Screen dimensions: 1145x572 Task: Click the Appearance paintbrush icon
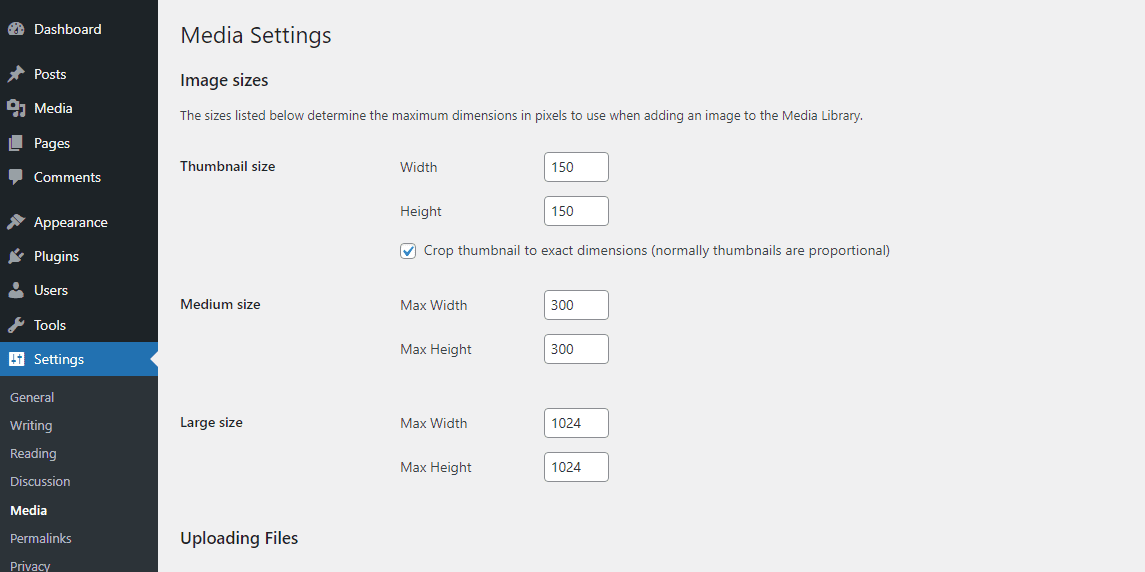click(16, 222)
